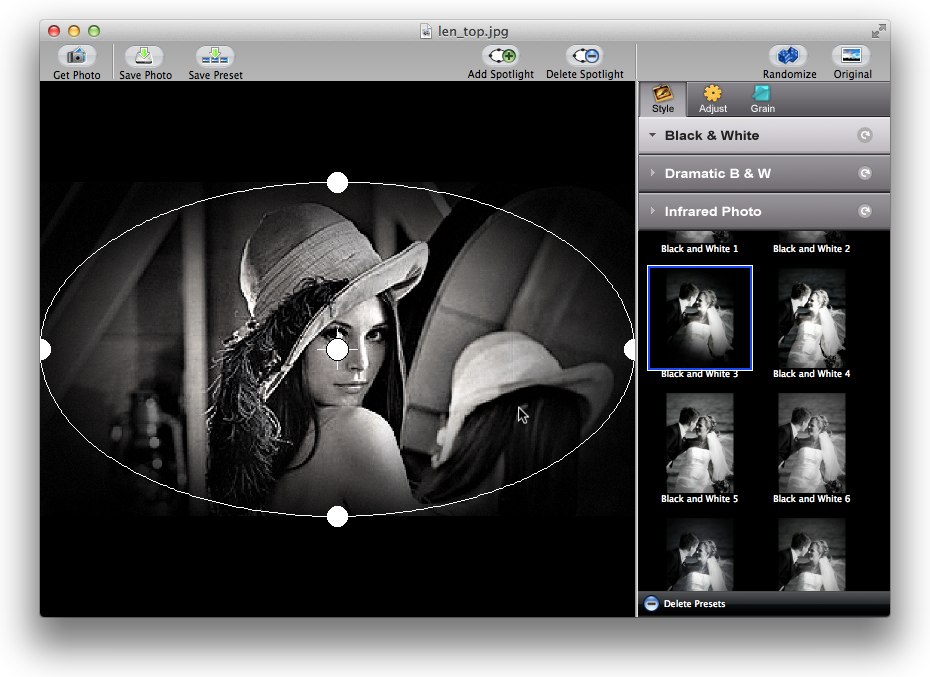The width and height of the screenshot is (930, 677).
Task: Switch to the Style tab
Action: pyautogui.click(x=663, y=99)
